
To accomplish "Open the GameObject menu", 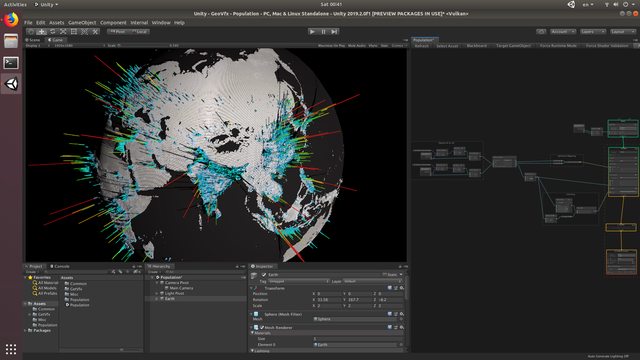I will [82, 22].
